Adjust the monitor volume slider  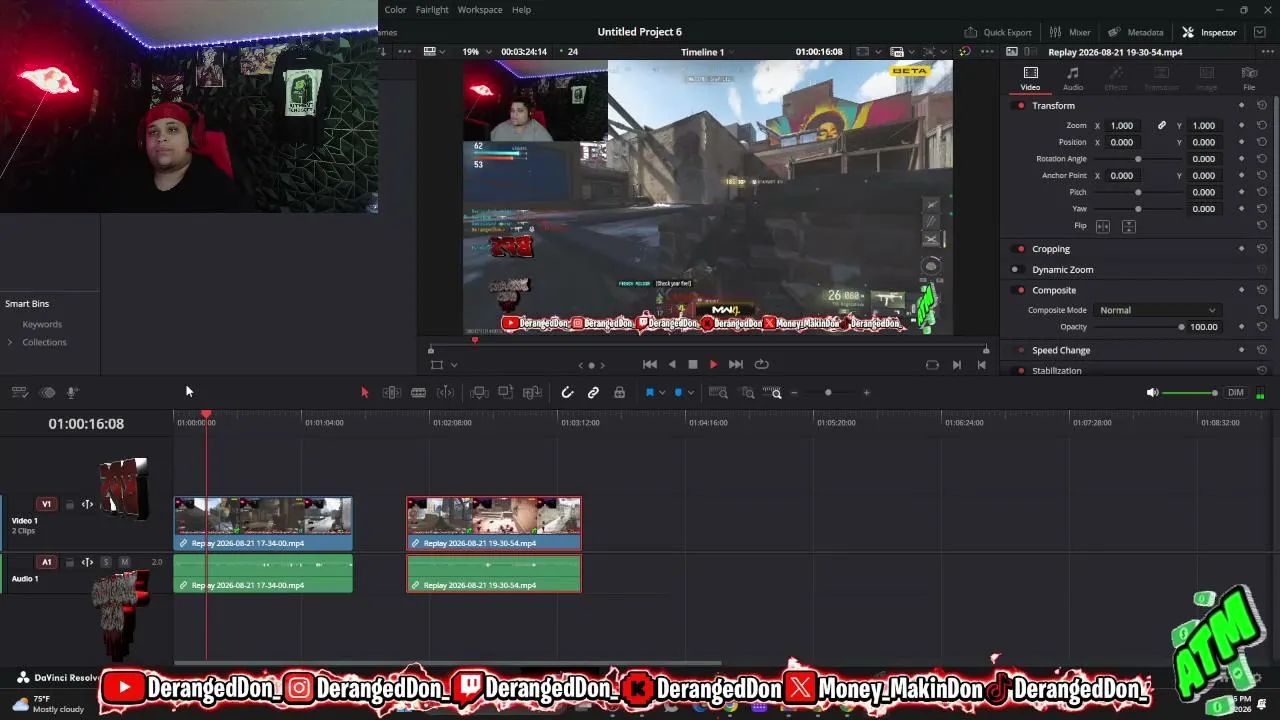(1190, 393)
